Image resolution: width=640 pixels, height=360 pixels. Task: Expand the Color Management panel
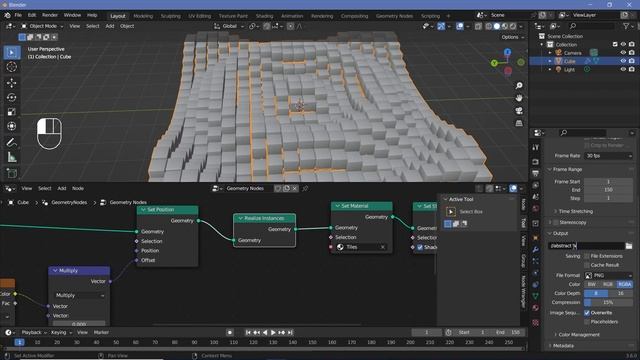579,335
